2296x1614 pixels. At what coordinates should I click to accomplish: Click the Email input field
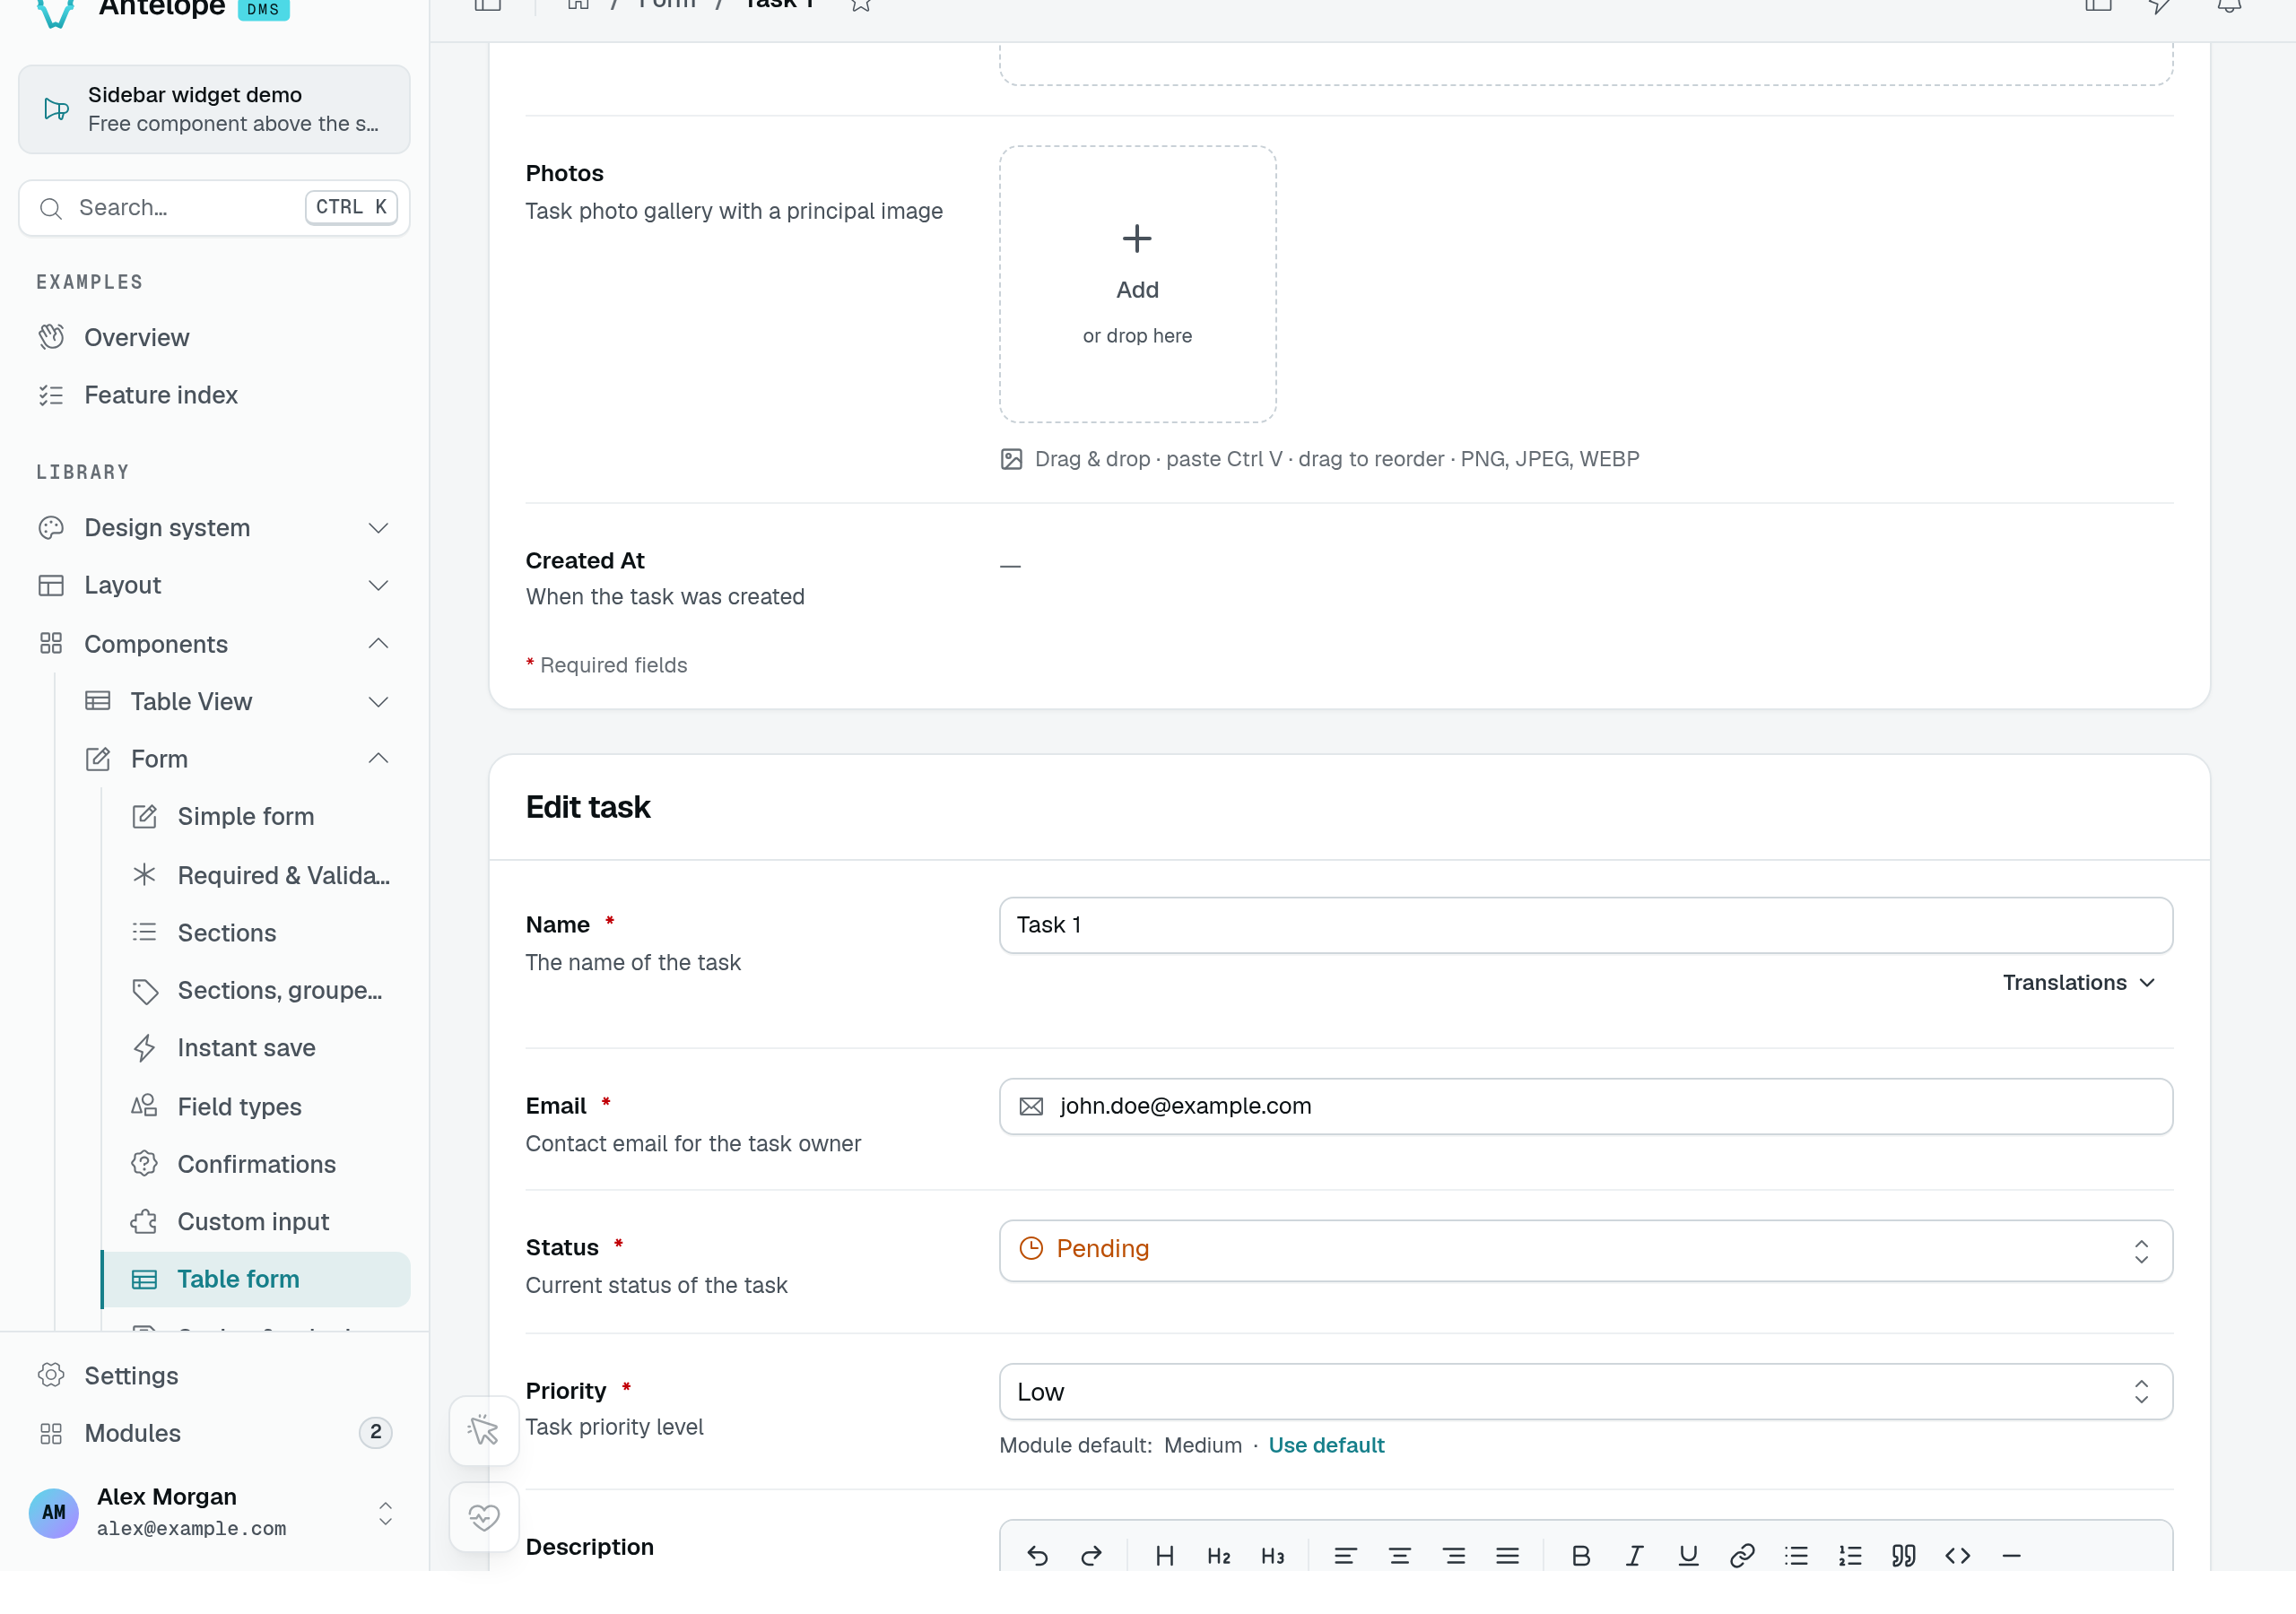click(x=1585, y=1105)
